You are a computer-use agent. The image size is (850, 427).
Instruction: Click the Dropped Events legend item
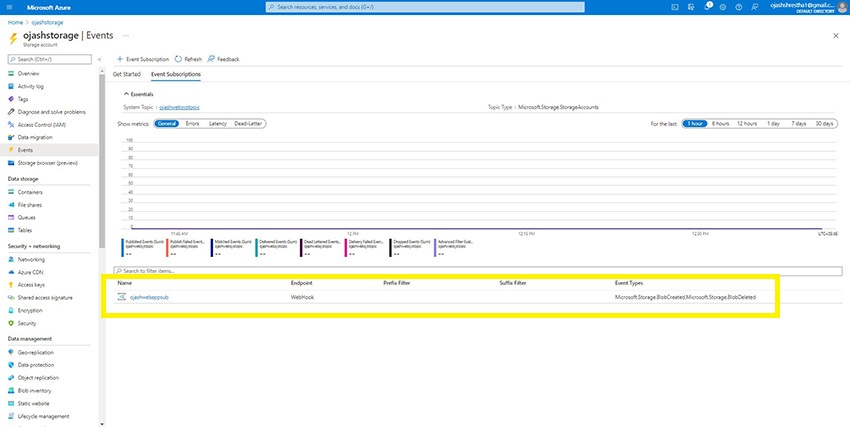[x=410, y=247]
